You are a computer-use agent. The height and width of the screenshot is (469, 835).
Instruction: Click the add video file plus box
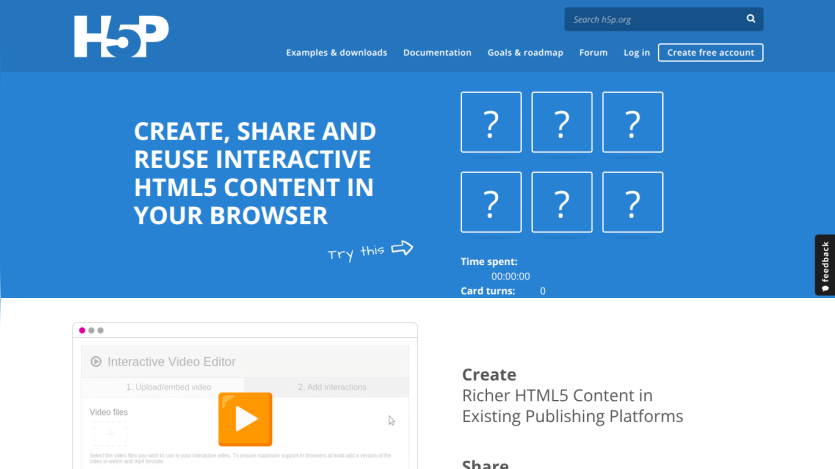coord(110,434)
